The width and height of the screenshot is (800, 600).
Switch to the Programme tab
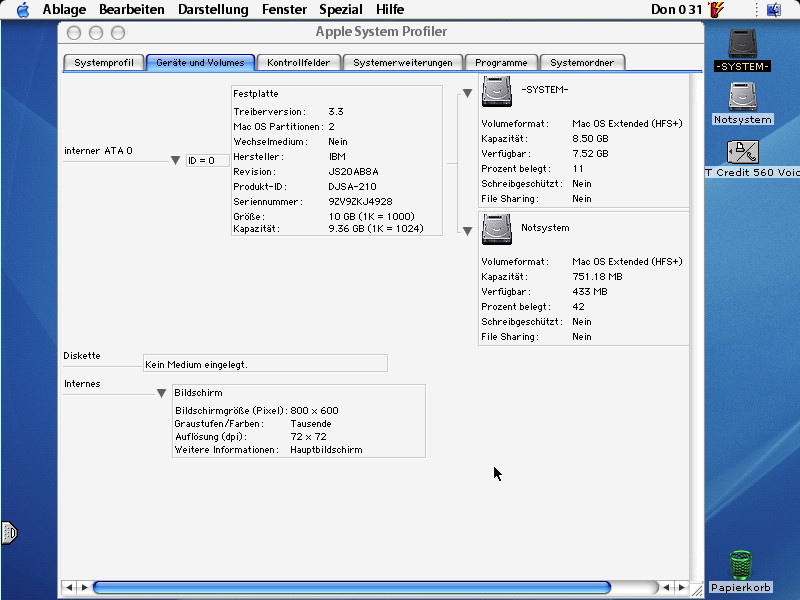501,63
